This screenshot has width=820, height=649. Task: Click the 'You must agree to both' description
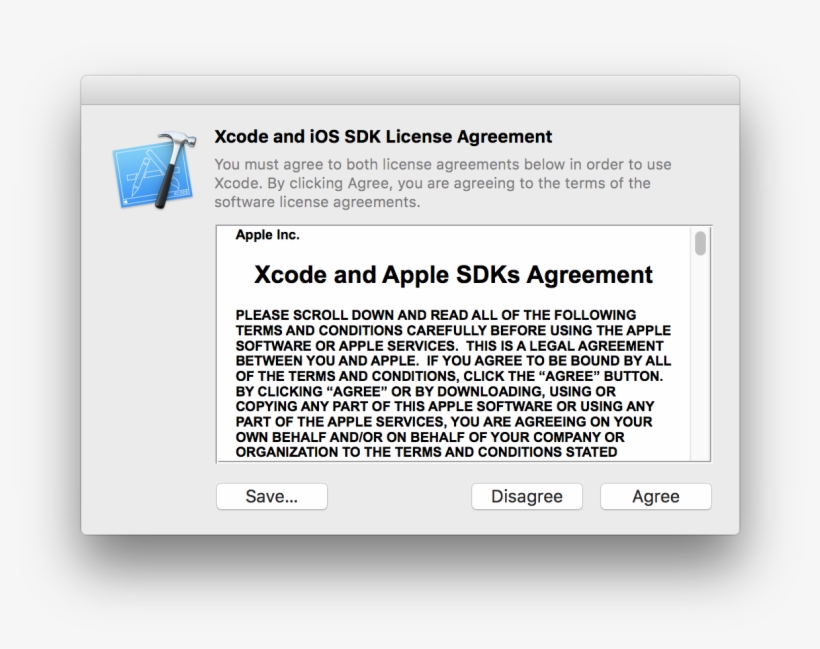point(442,183)
